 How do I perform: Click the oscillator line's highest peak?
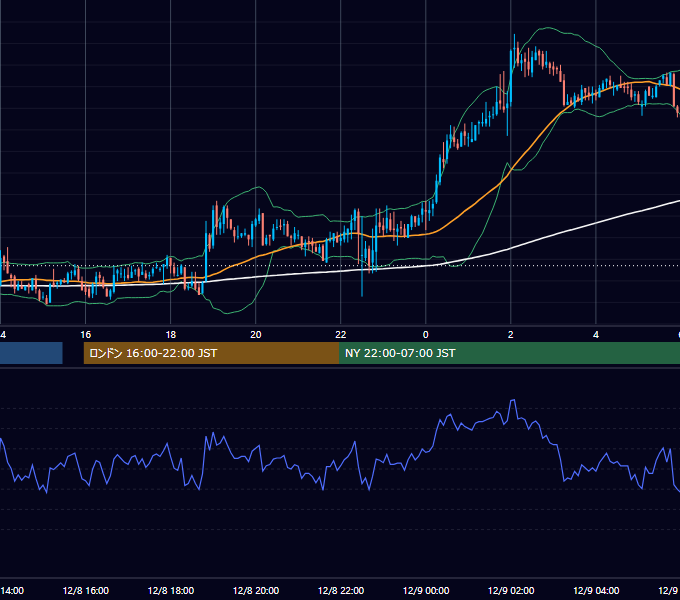click(513, 400)
